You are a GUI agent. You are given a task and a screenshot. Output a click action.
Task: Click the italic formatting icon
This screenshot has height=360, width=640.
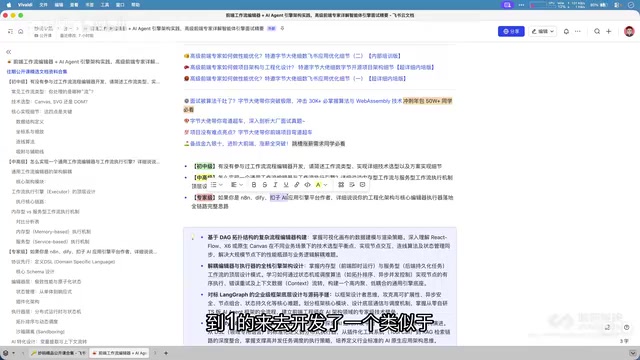[275, 185]
